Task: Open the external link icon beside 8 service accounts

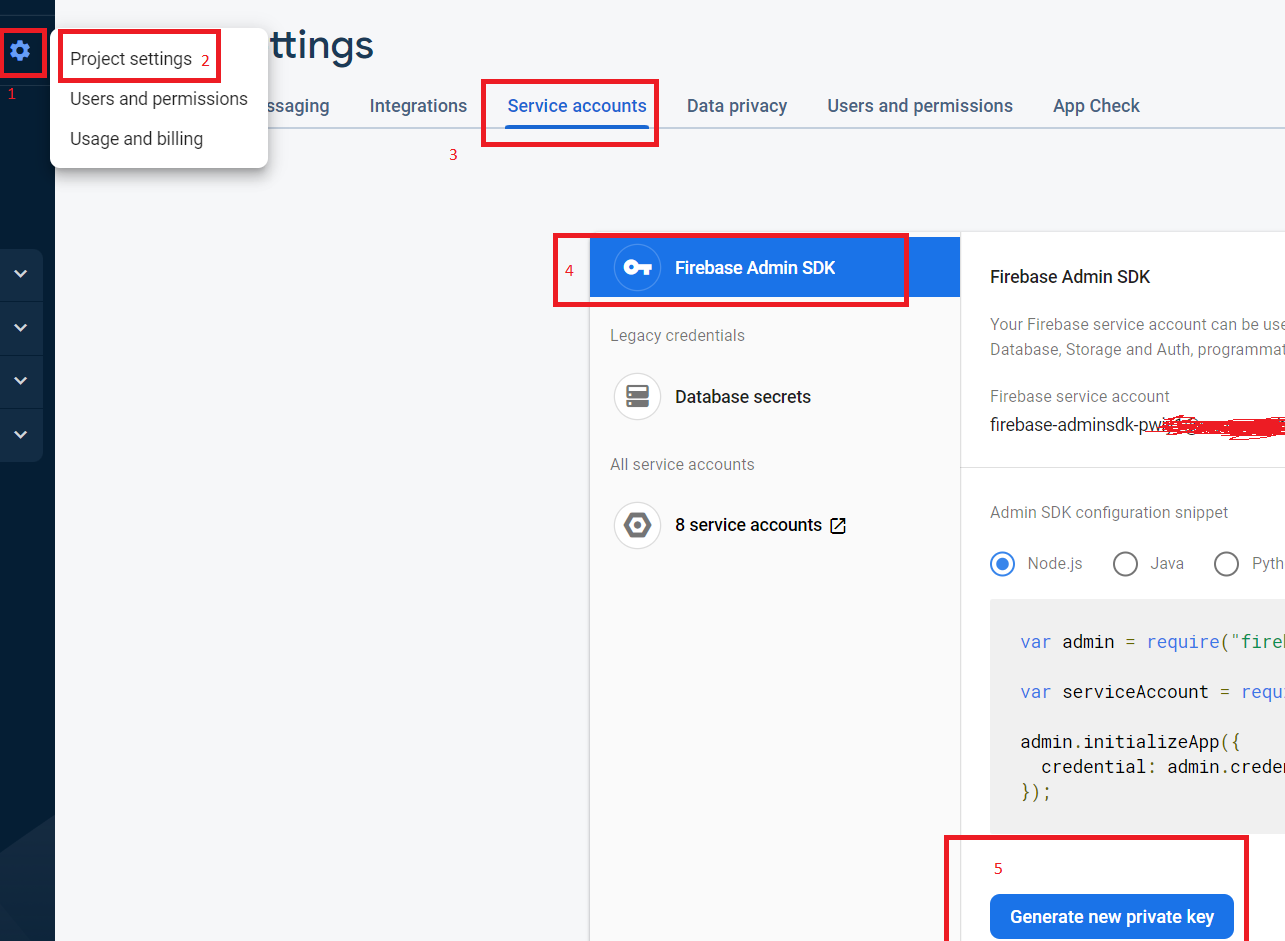Action: click(838, 524)
